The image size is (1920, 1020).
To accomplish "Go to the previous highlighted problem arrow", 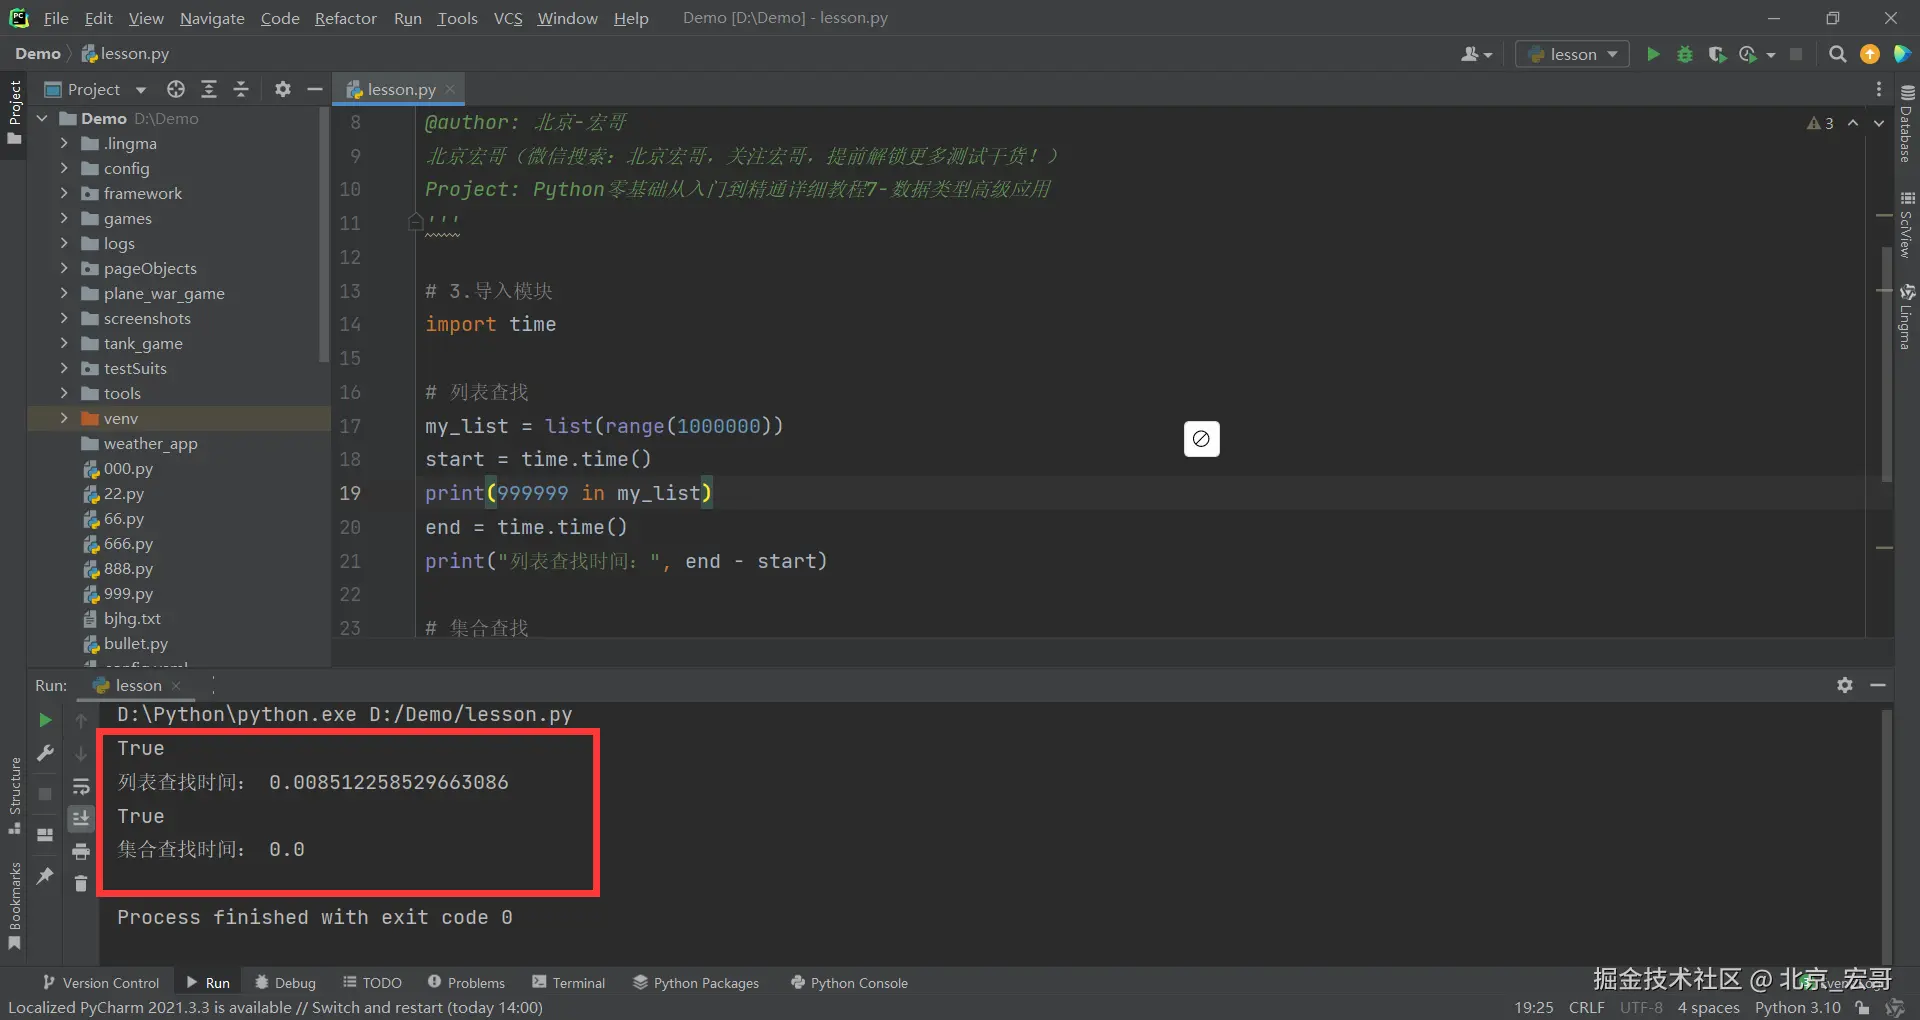I will [1853, 123].
